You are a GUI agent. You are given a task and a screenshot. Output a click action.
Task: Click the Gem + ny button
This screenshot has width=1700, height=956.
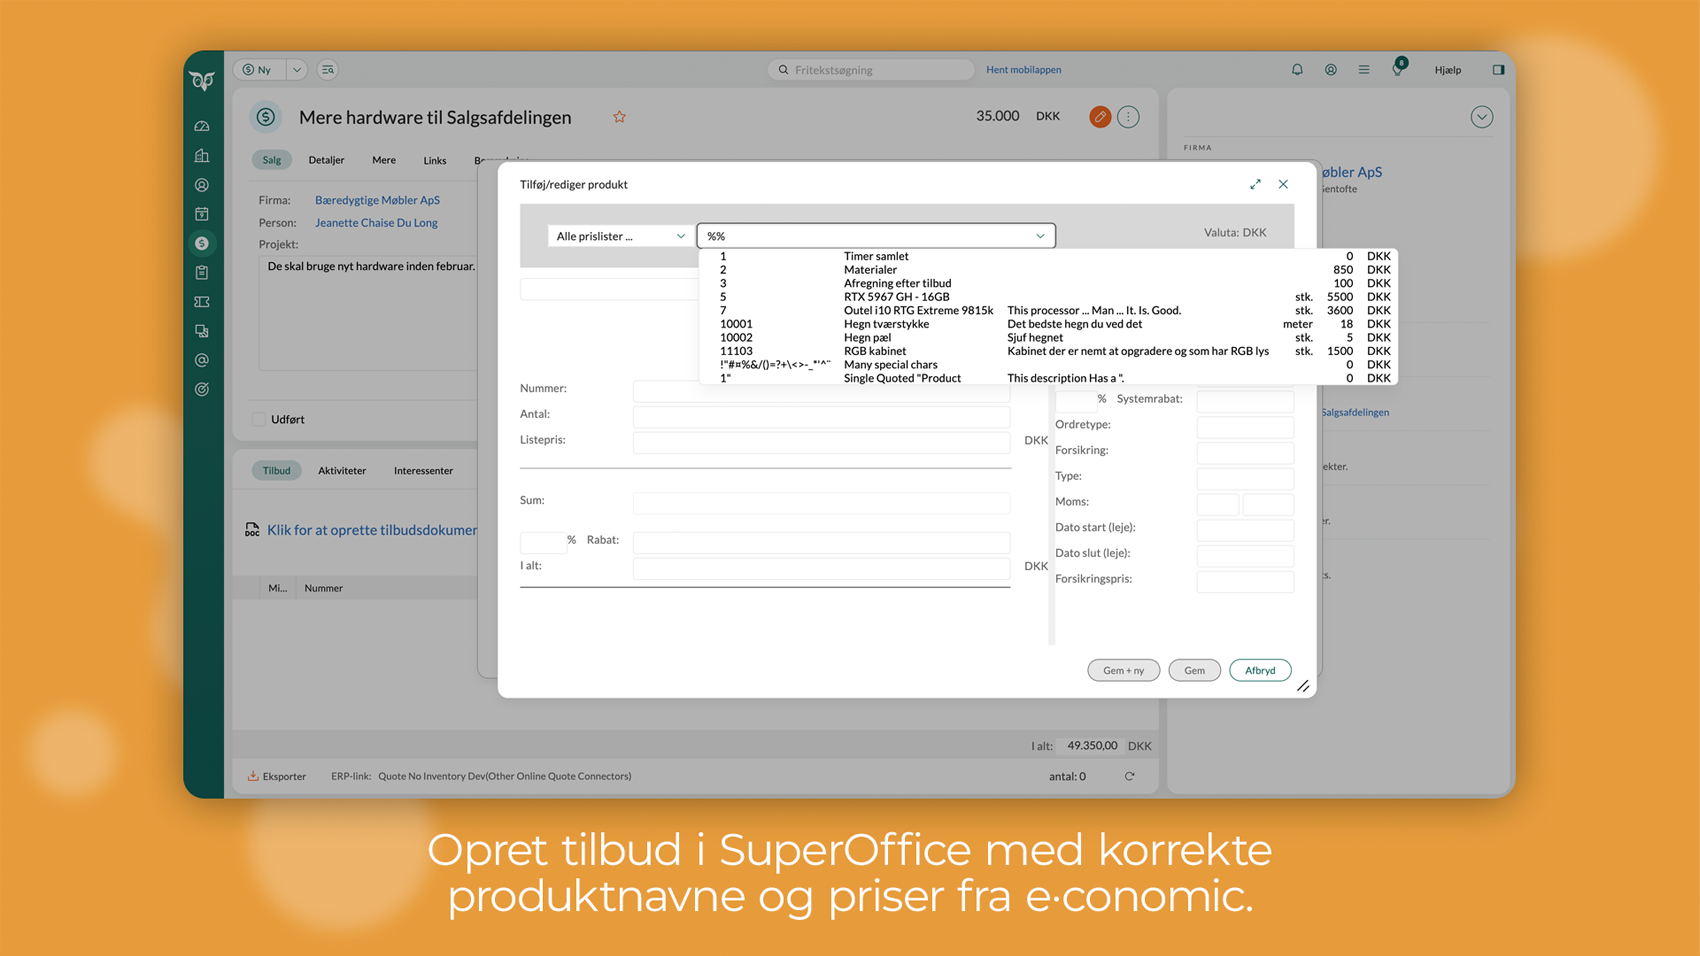pyautogui.click(x=1123, y=670)
